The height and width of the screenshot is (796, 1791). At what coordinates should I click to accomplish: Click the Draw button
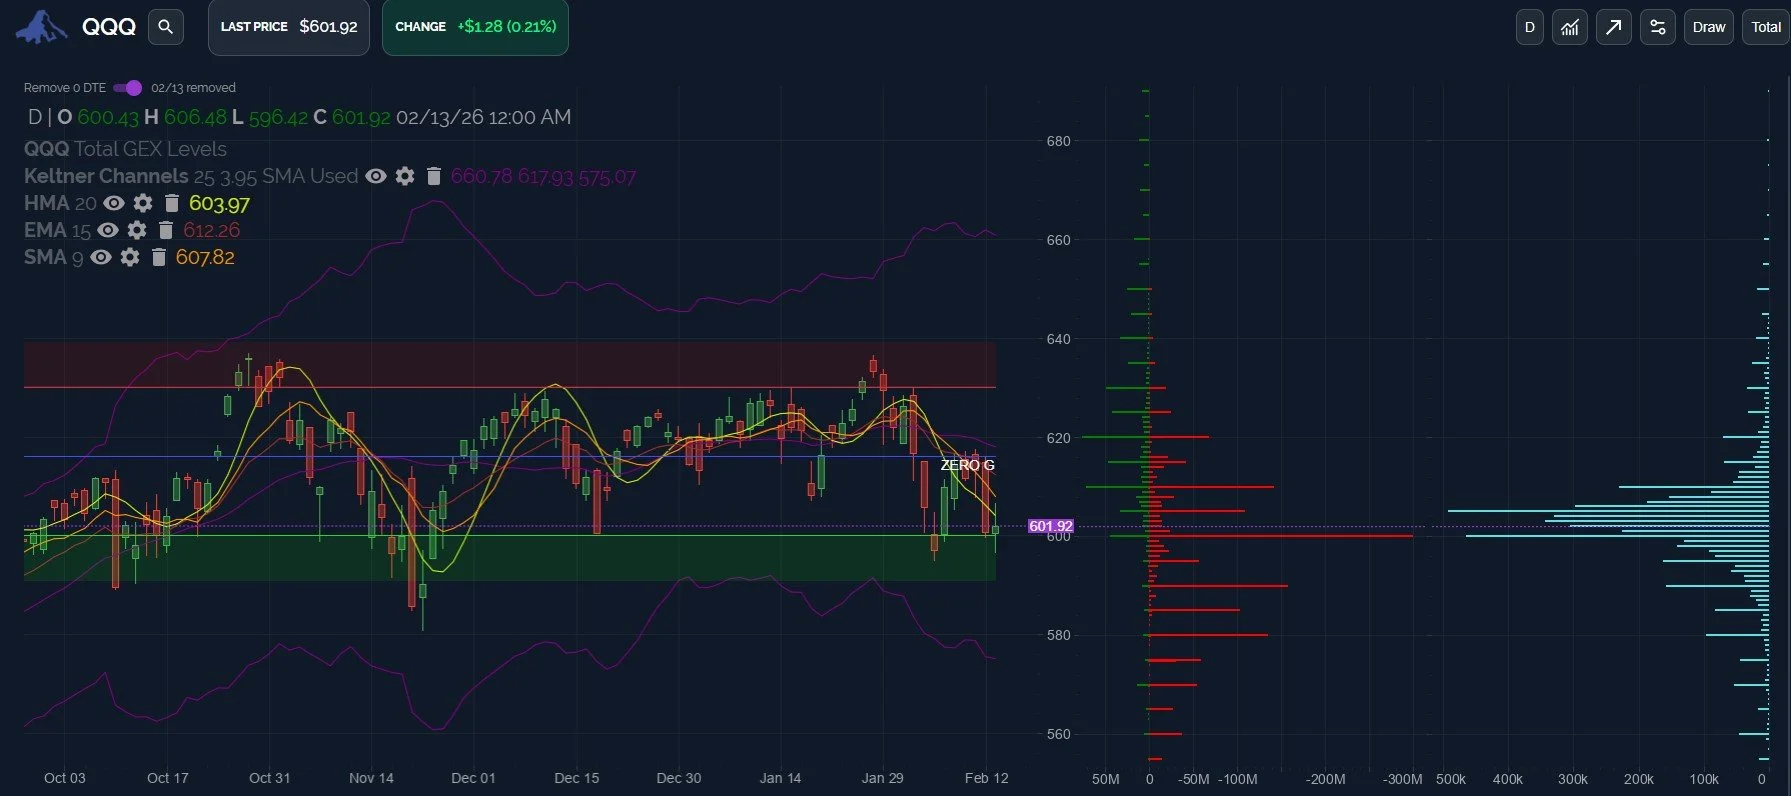click(x=1709, y=27)
